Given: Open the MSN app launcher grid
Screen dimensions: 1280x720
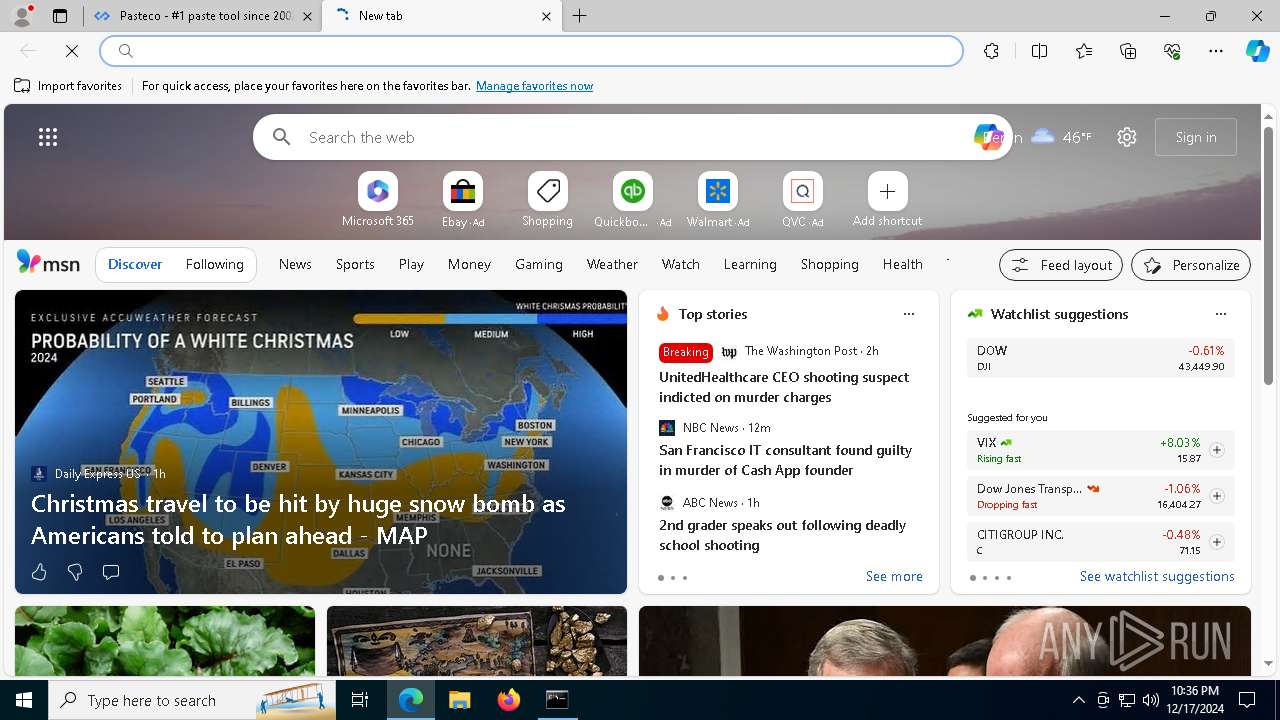Looking at the screenshot, I should pyautogui.click(x=48, y=137).
